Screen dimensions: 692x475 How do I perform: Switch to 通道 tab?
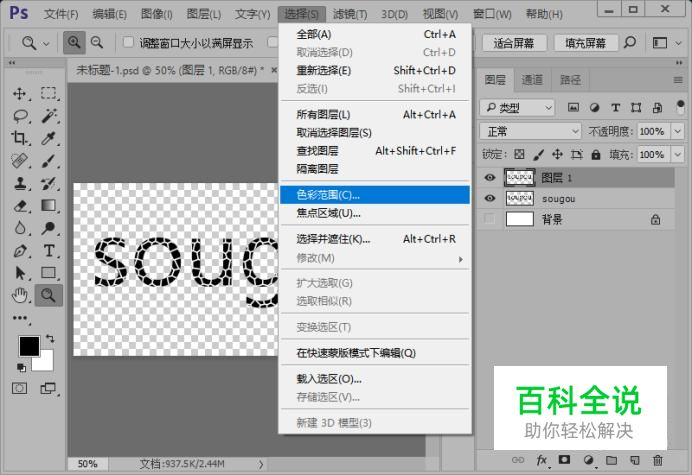532,80
